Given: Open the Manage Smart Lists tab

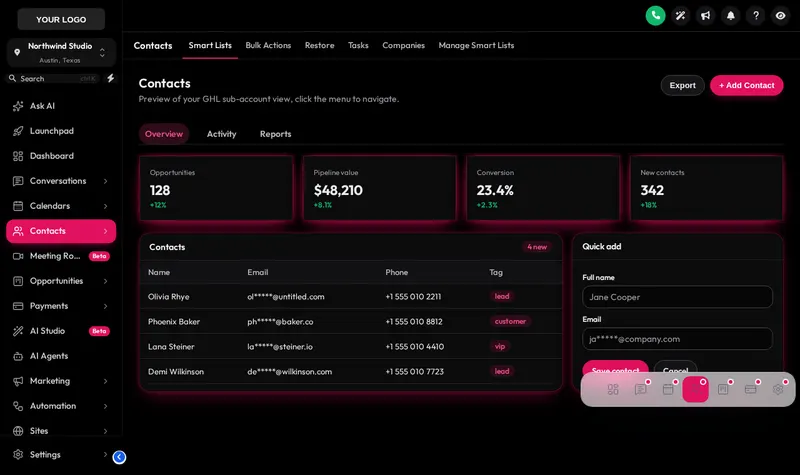Looking at the screenshot, I should pos(476,45).
